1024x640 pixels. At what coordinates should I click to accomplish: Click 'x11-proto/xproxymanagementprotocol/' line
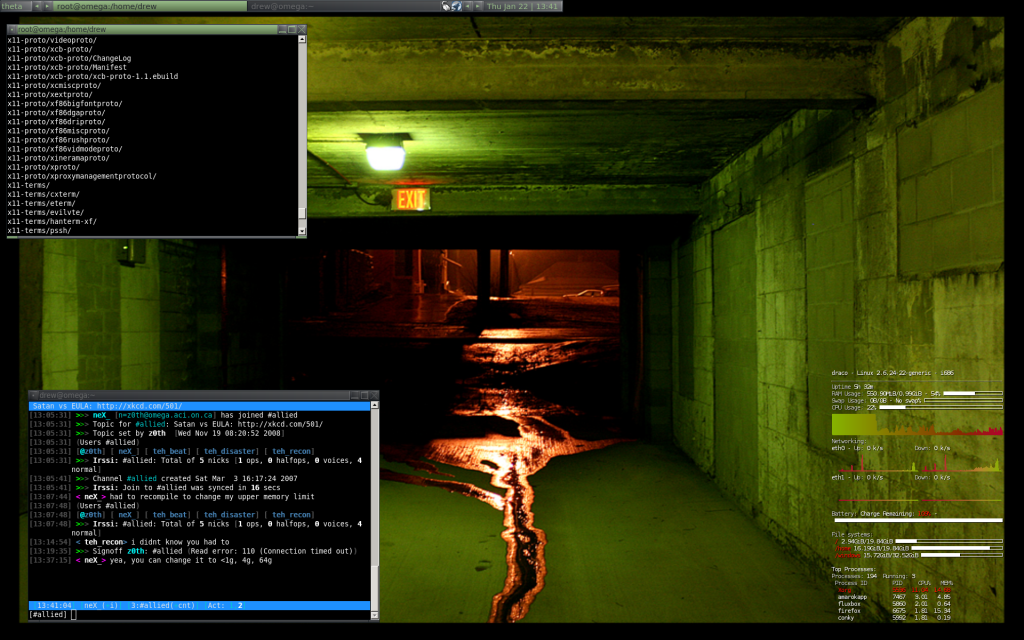[82, 176]
